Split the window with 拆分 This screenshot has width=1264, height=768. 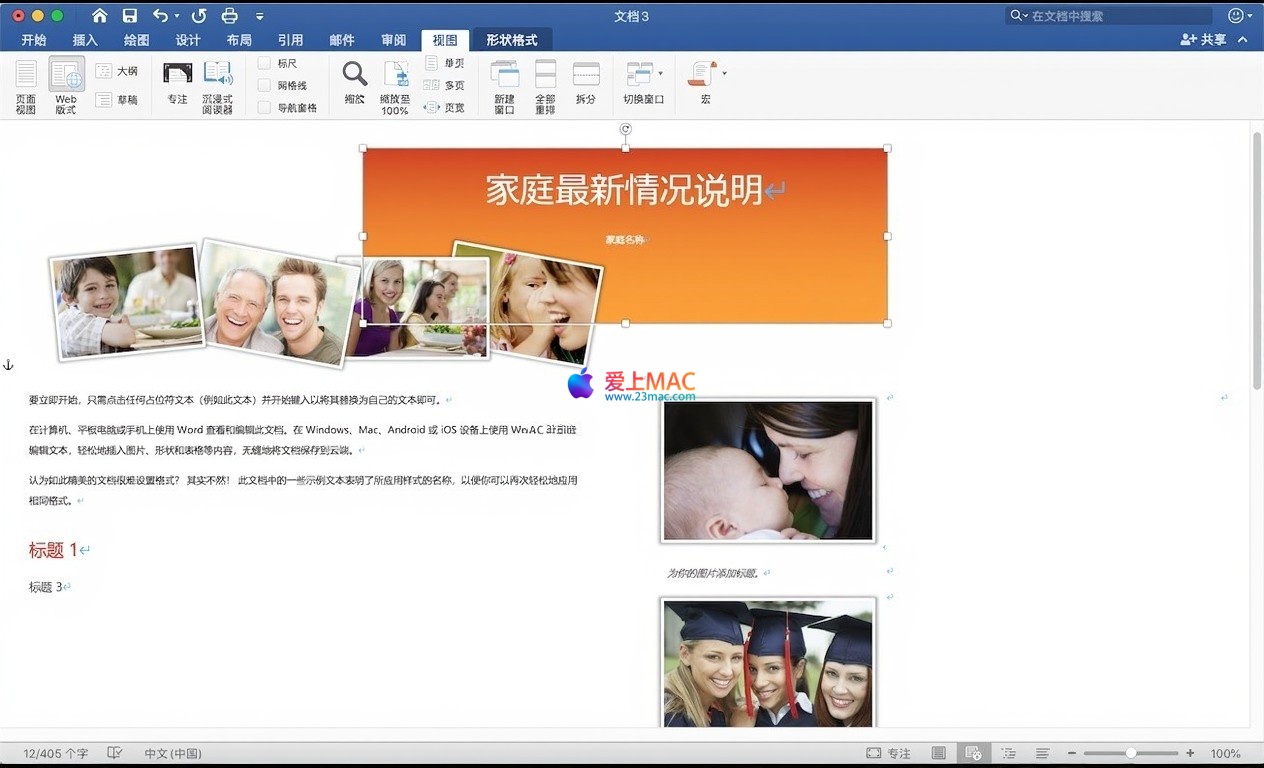(x=586, y=84)
